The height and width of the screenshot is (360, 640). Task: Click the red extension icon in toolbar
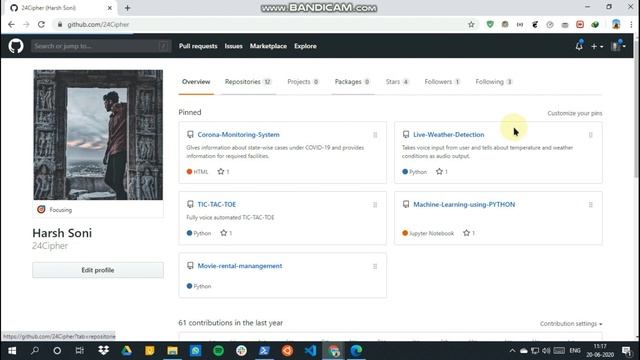pyautogui.click(x=580, y=24)
